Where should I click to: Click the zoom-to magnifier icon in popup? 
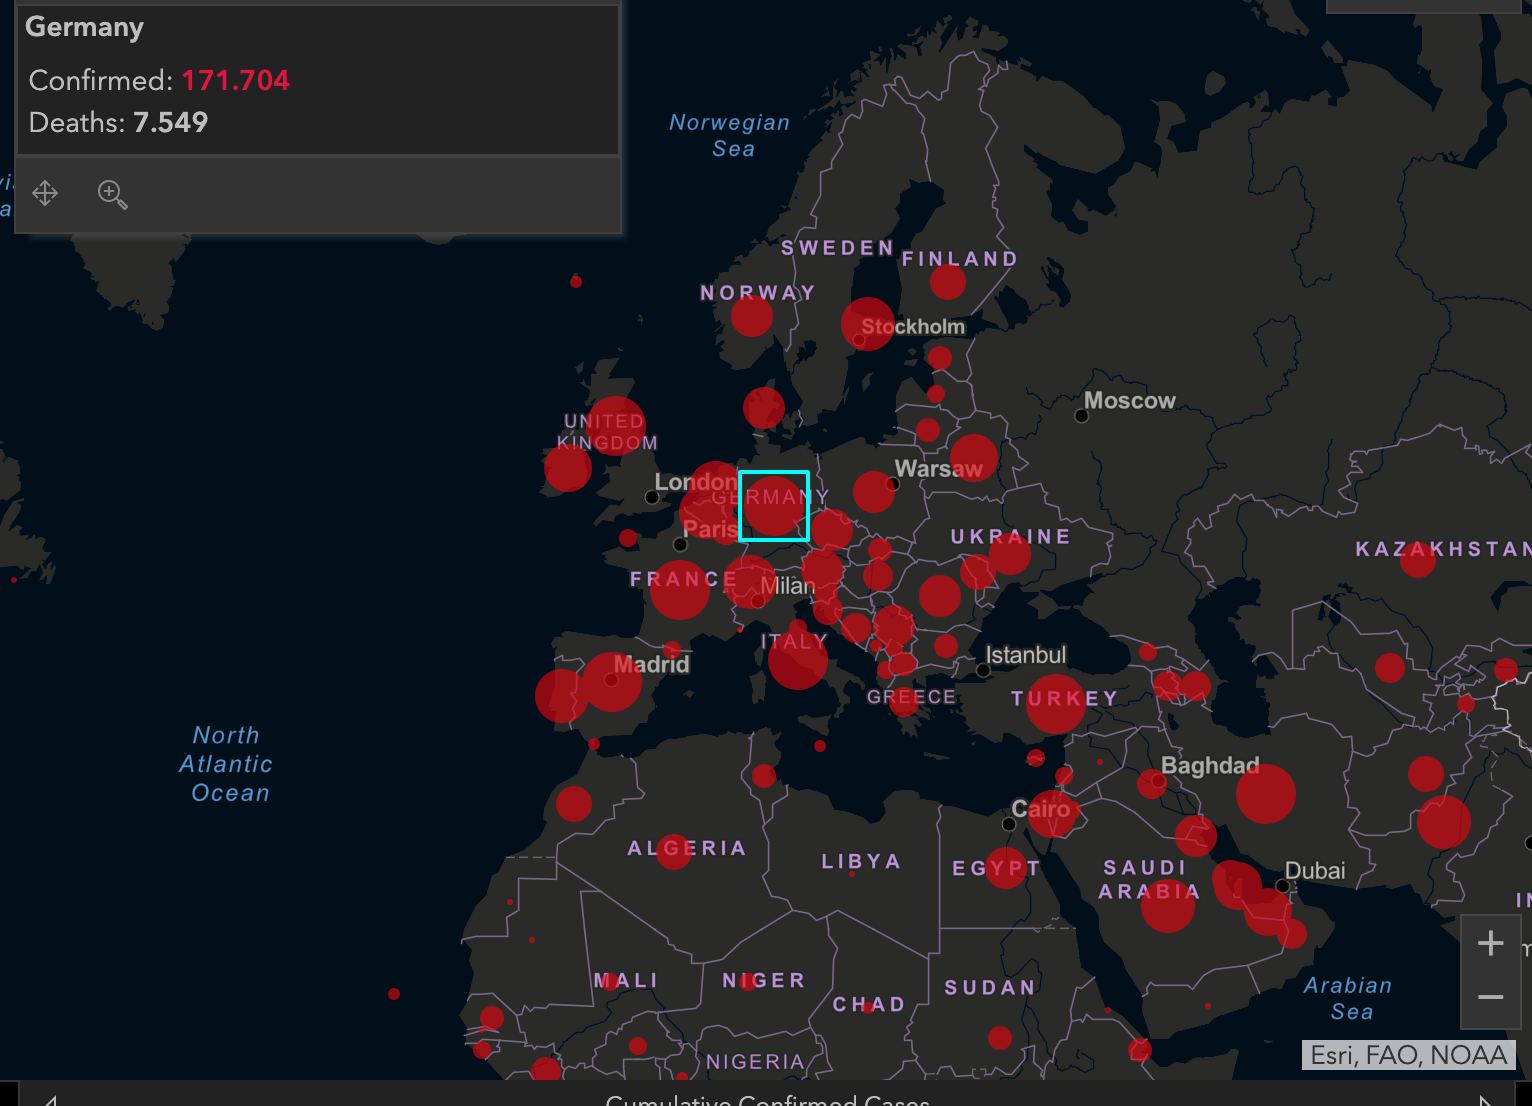coord(112,194)
